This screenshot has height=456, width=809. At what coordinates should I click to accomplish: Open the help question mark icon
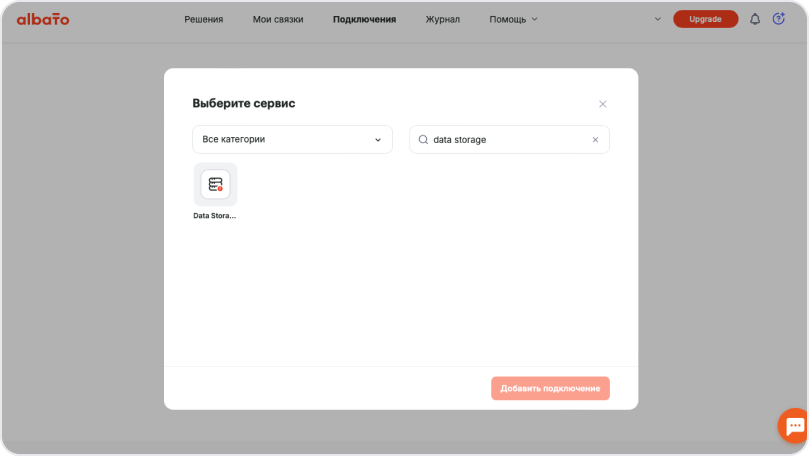coord(779,19)
